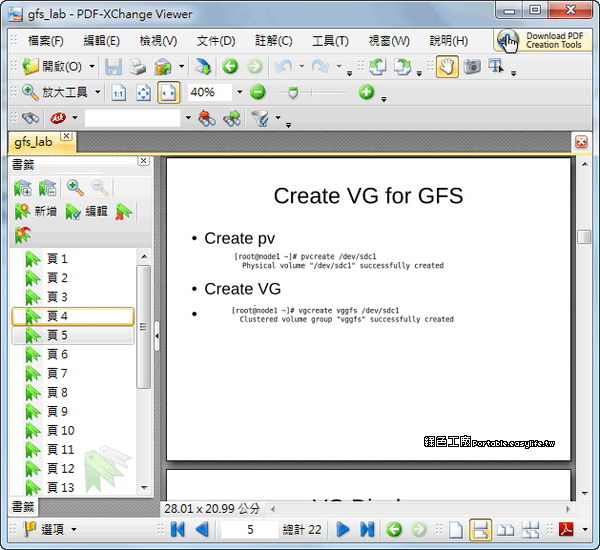Image resolution: width=600 pixels, height=550 pixels.
Task: Click the Print icon
Action: [137, 67]
